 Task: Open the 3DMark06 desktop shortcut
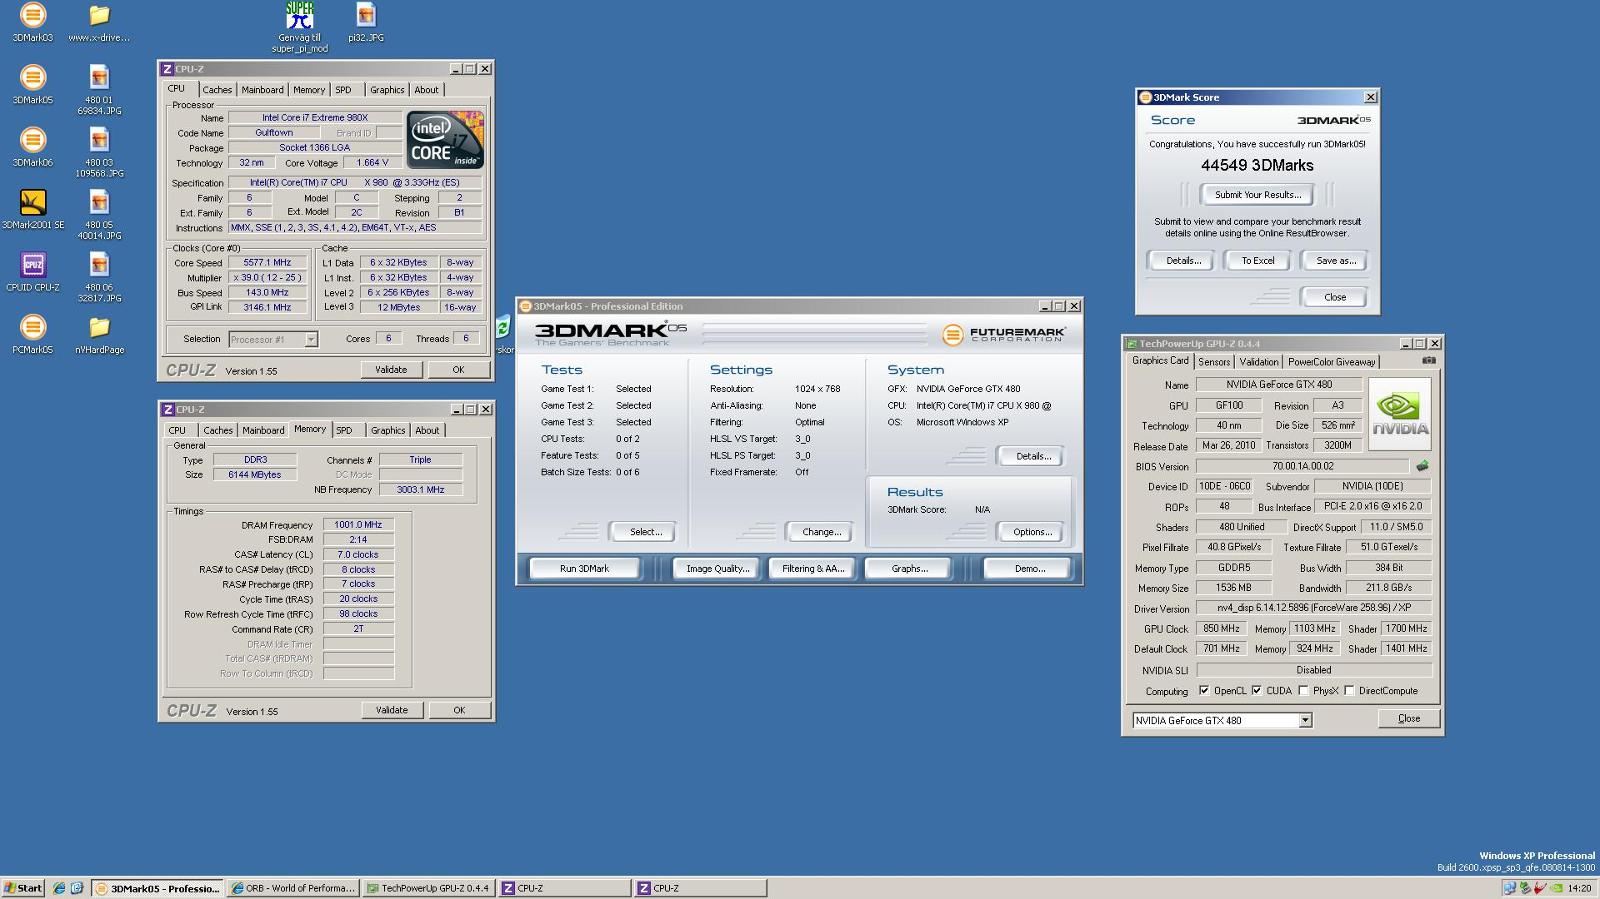[33, 147]
